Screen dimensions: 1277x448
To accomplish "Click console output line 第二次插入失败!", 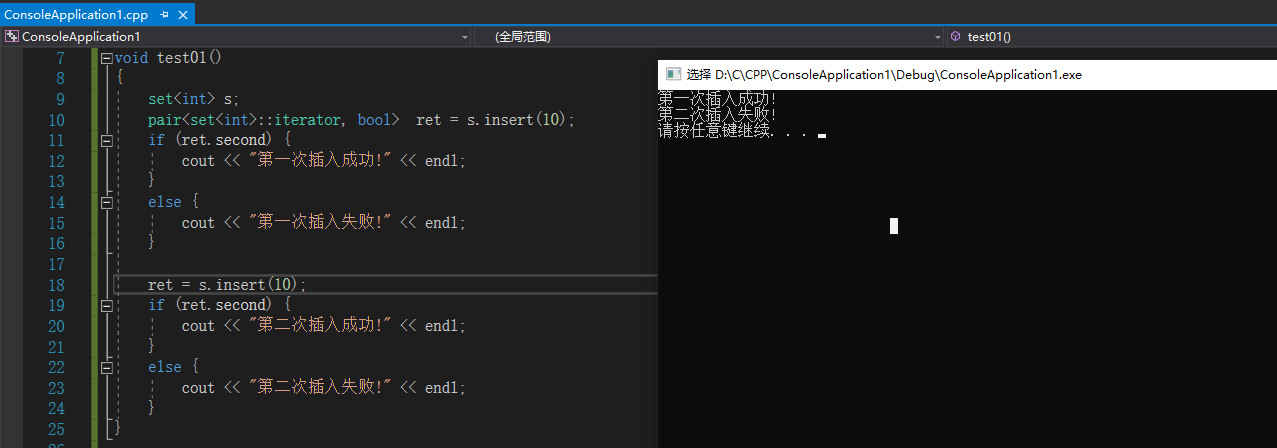I will point(718,115).
